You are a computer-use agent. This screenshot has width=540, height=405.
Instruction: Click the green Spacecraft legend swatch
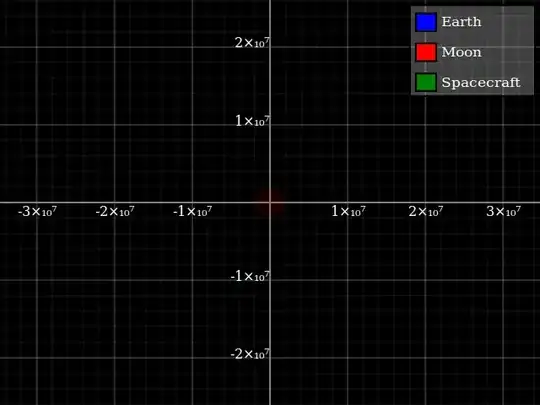coord(426,82)
